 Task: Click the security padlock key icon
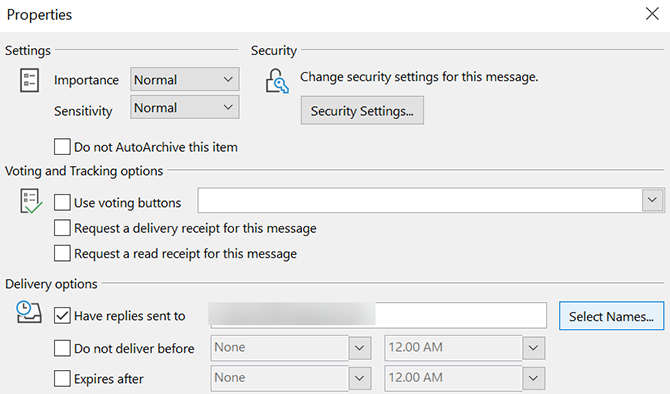tap(277, 81)
